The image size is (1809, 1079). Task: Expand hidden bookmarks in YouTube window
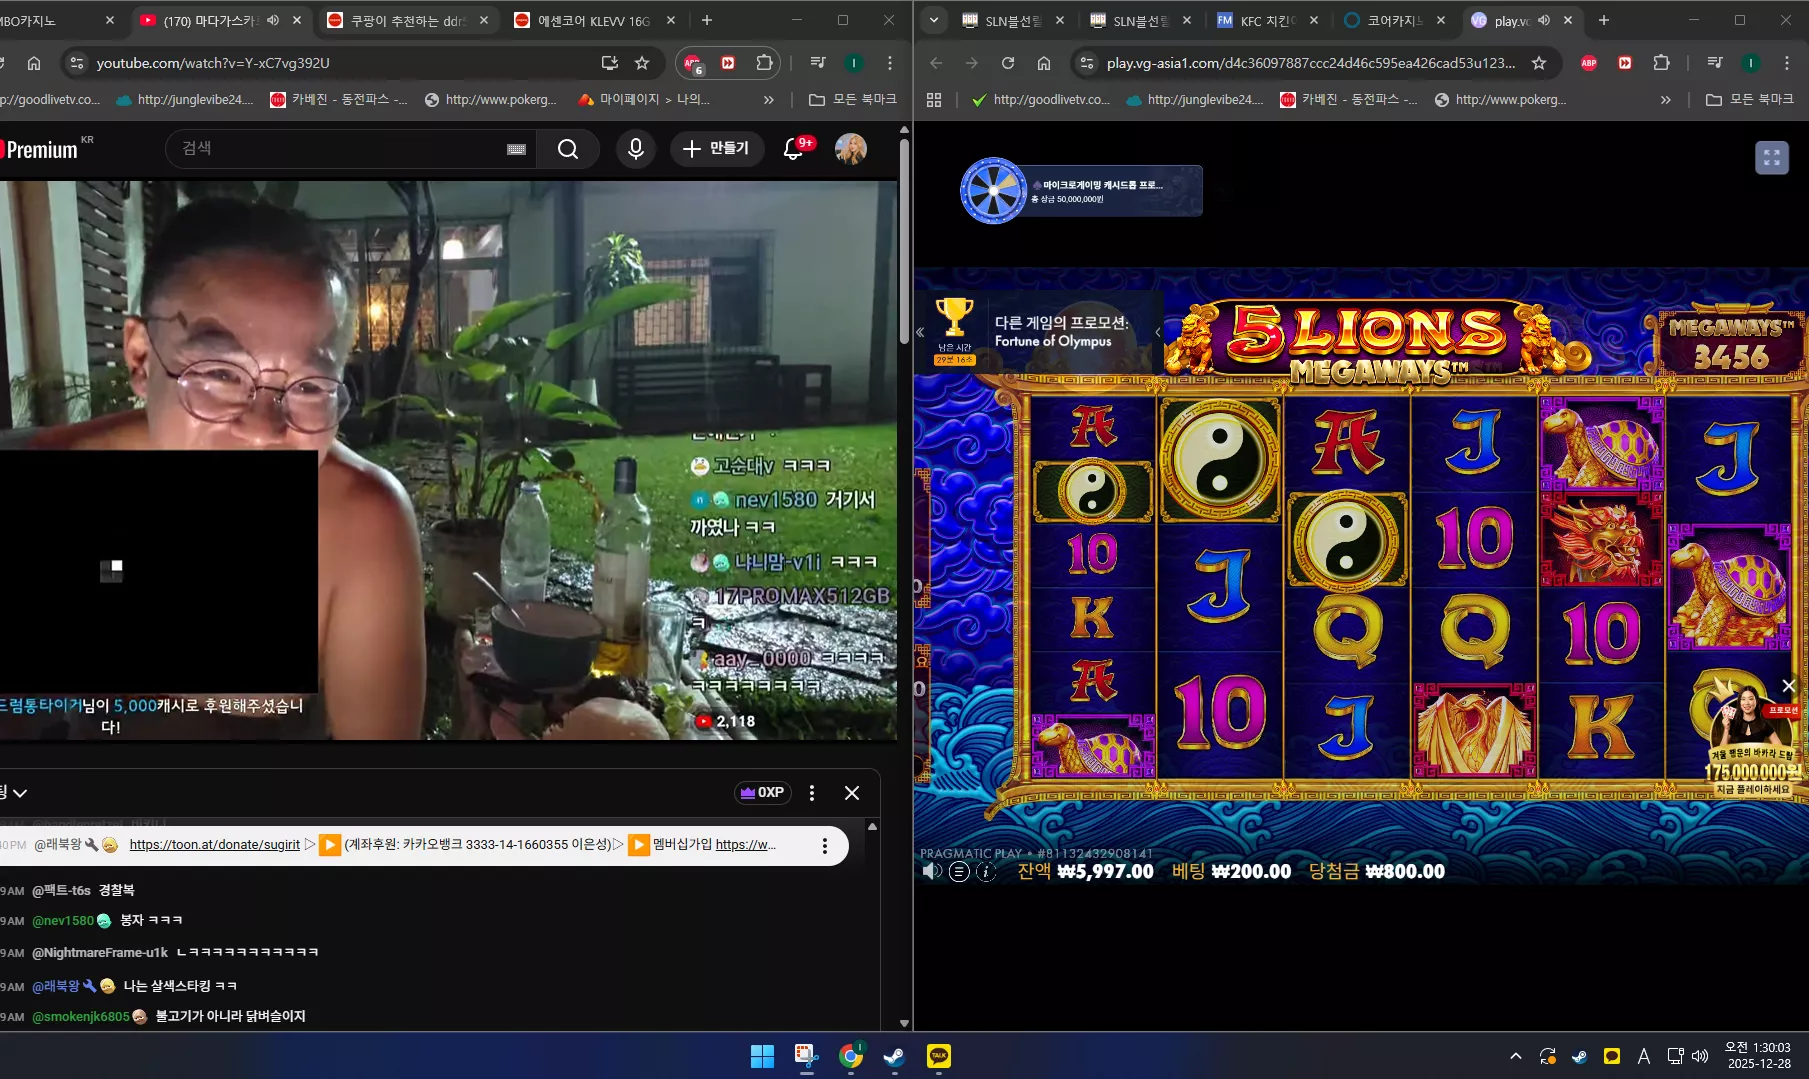(768, 100)
